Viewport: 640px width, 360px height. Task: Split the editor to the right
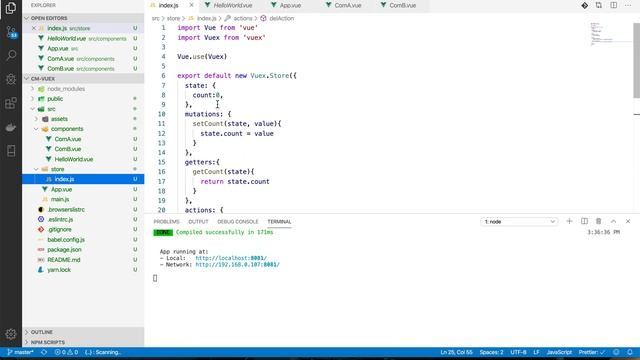(x=613, y=5)
